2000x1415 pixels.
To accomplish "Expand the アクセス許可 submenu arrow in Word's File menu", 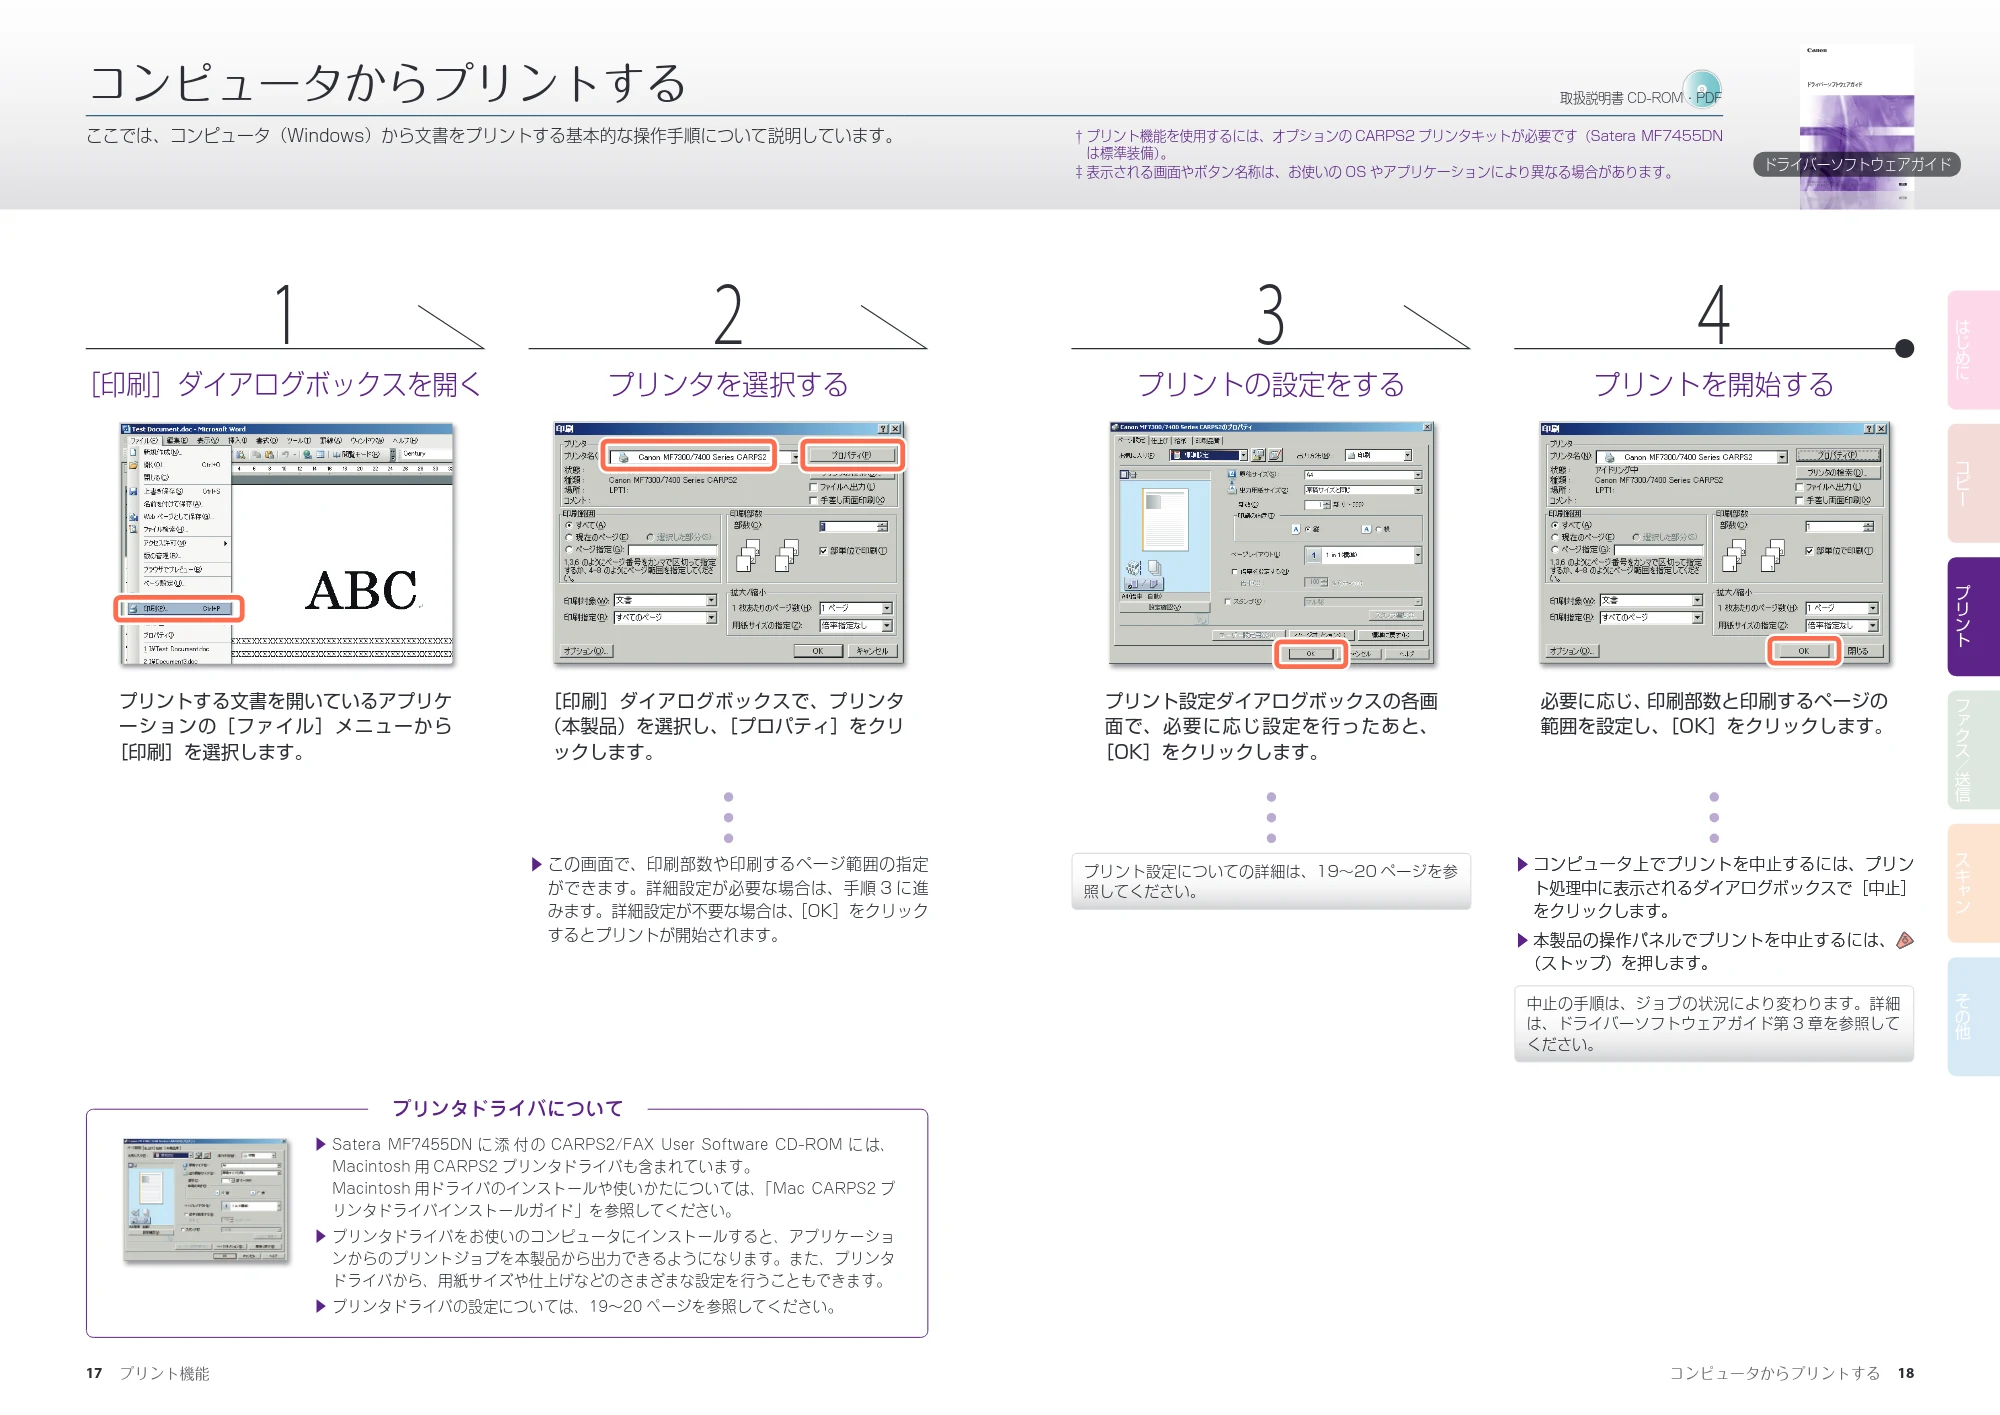I will [x=226, y=543].
